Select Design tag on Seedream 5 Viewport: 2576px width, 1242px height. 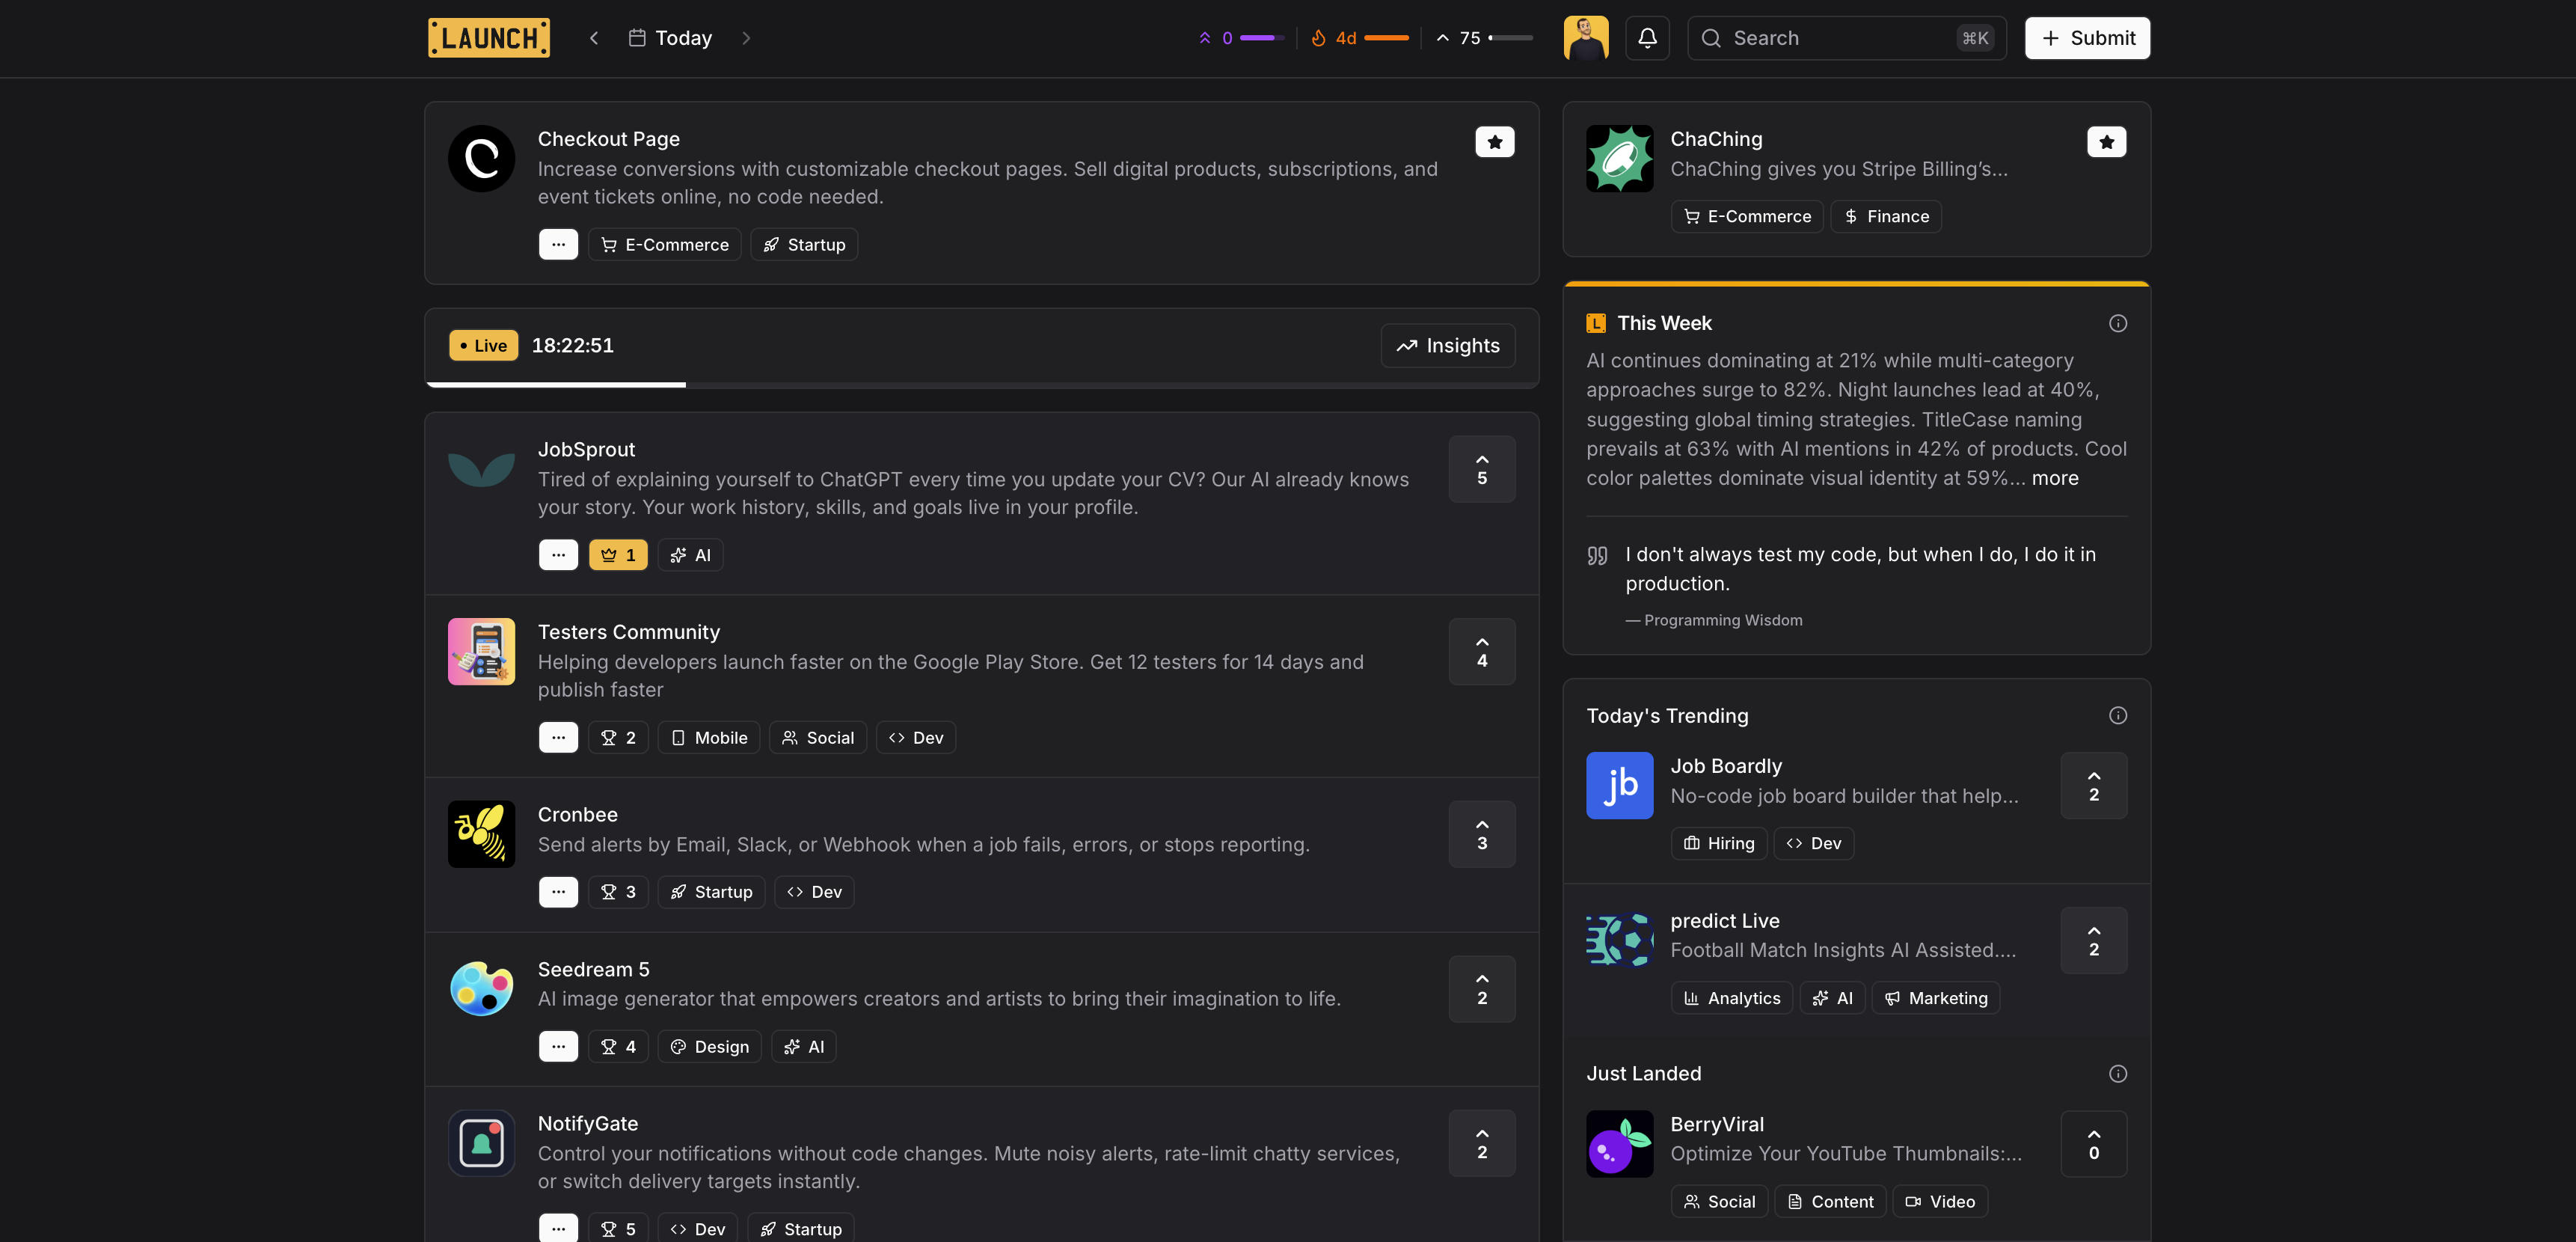point(709,1047)
